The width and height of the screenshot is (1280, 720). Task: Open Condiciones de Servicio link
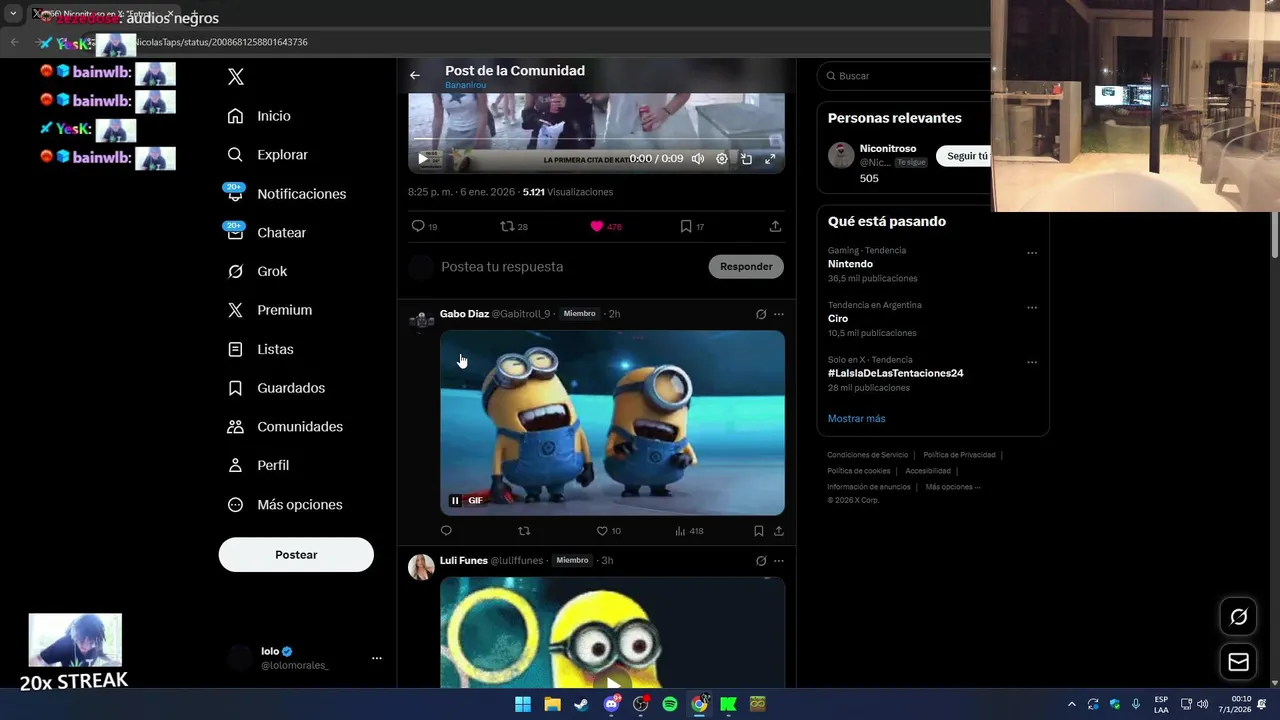pyautogui.click(x=867, y=455)
